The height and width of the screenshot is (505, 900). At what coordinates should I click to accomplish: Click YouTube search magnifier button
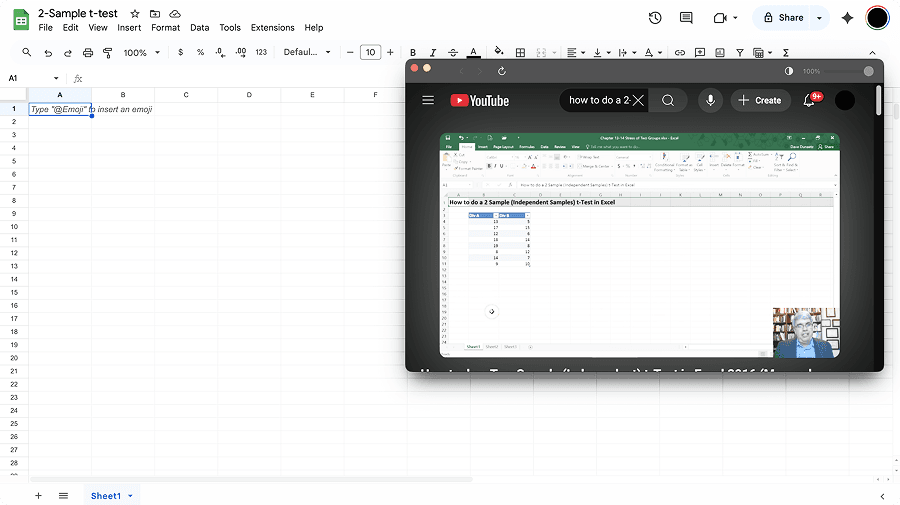(668, 100)
